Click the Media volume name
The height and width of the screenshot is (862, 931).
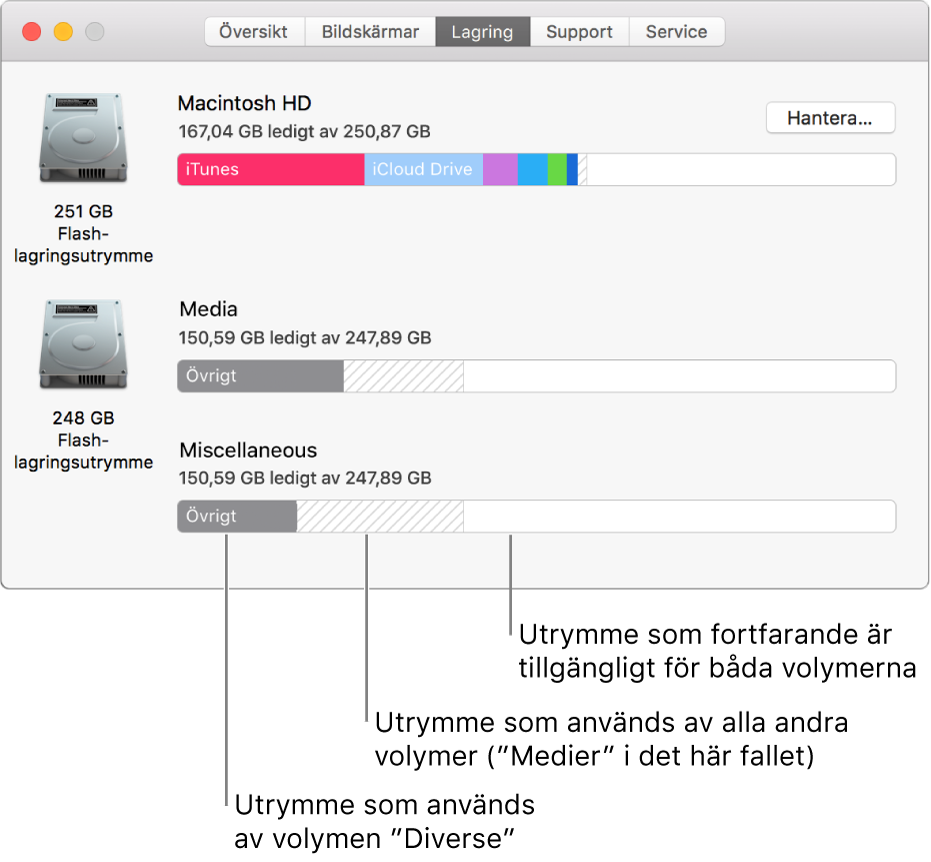[208, 309]
